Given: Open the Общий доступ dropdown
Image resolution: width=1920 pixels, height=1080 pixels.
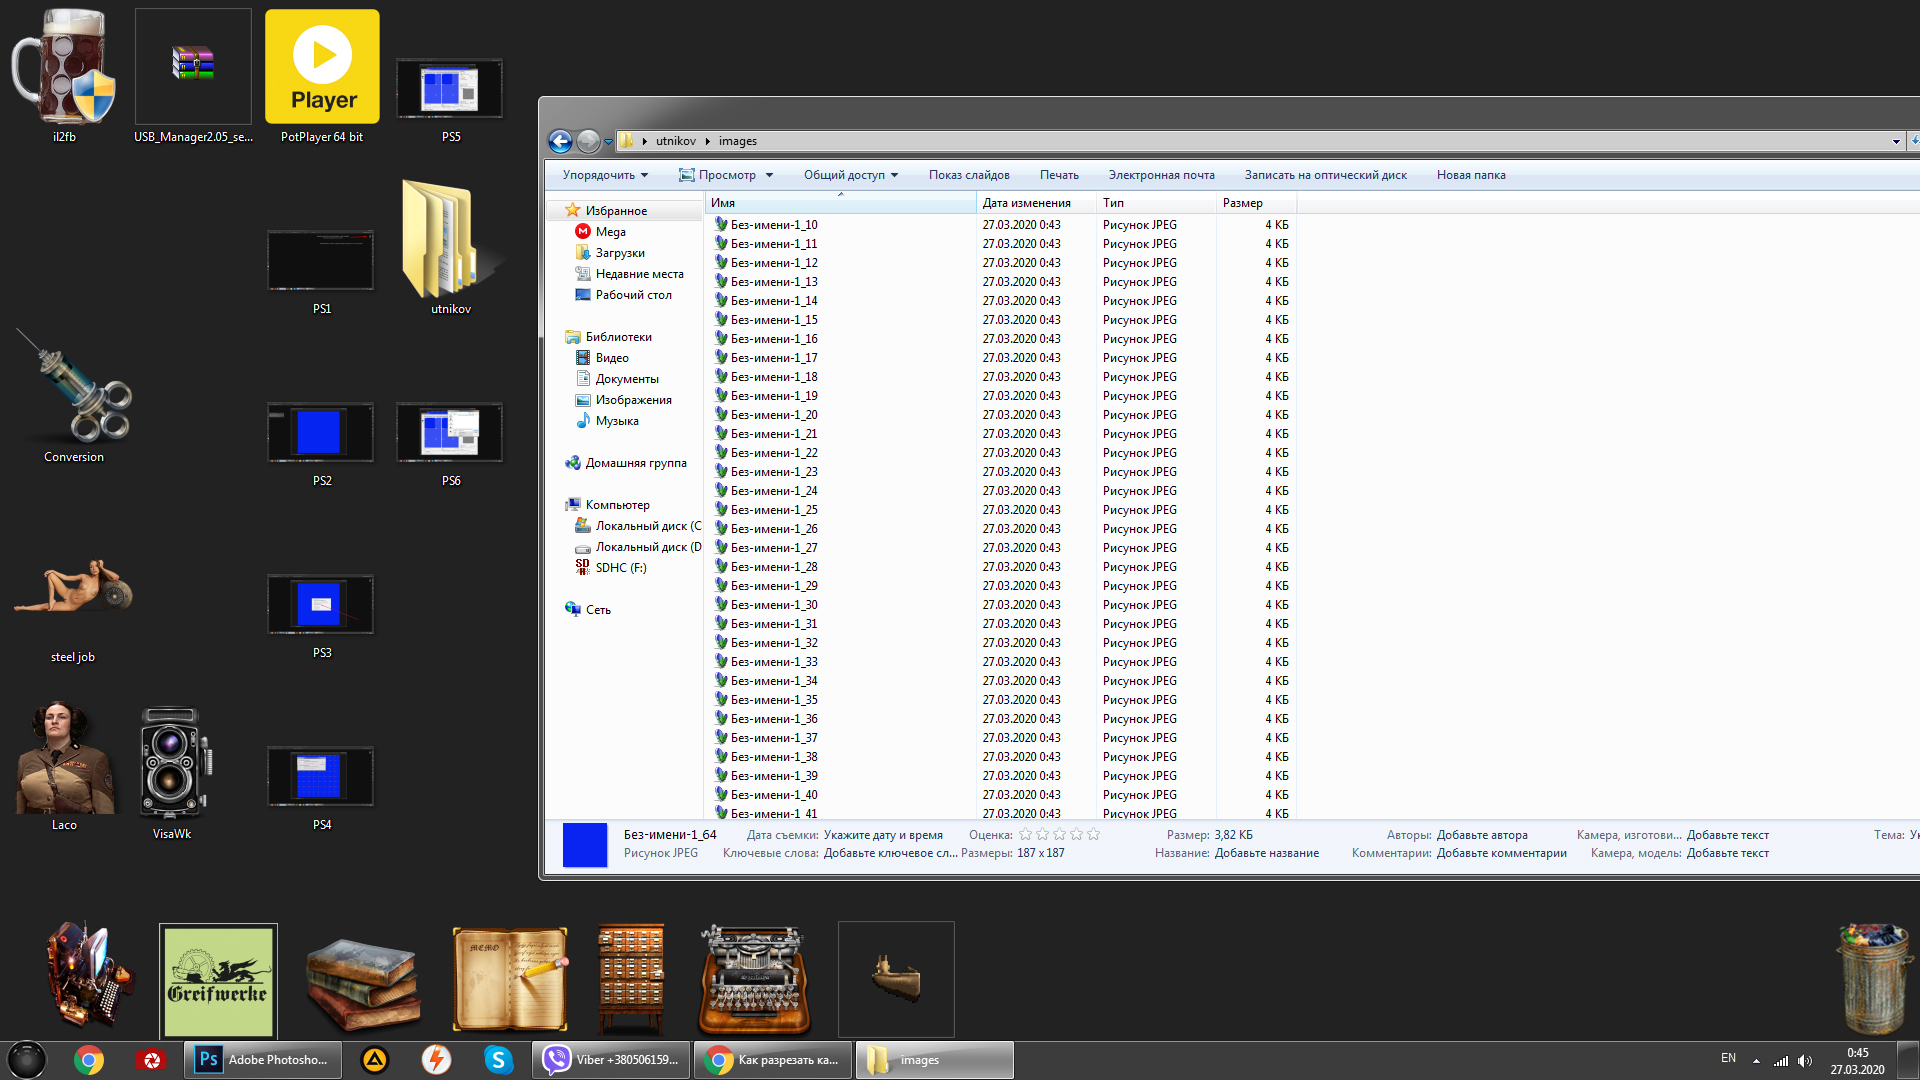Looking at the screenshot, I should click(x=850, y=175).
